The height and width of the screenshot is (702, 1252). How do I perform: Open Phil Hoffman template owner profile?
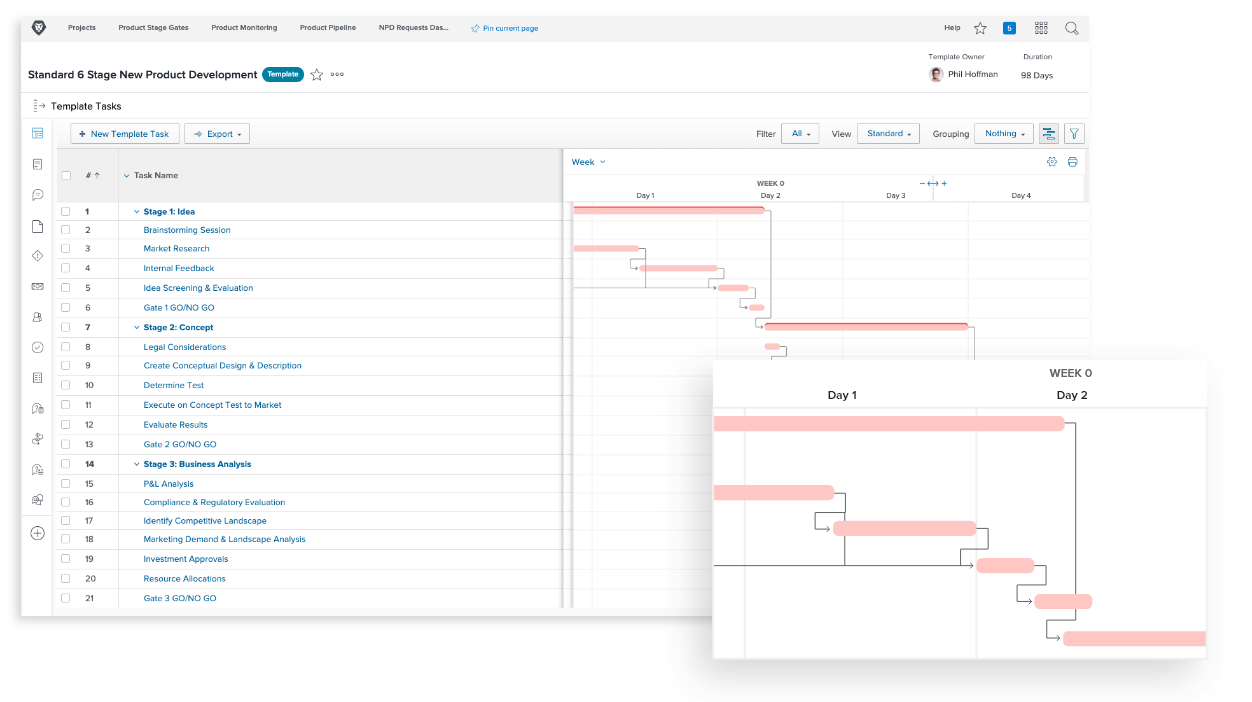973,74
